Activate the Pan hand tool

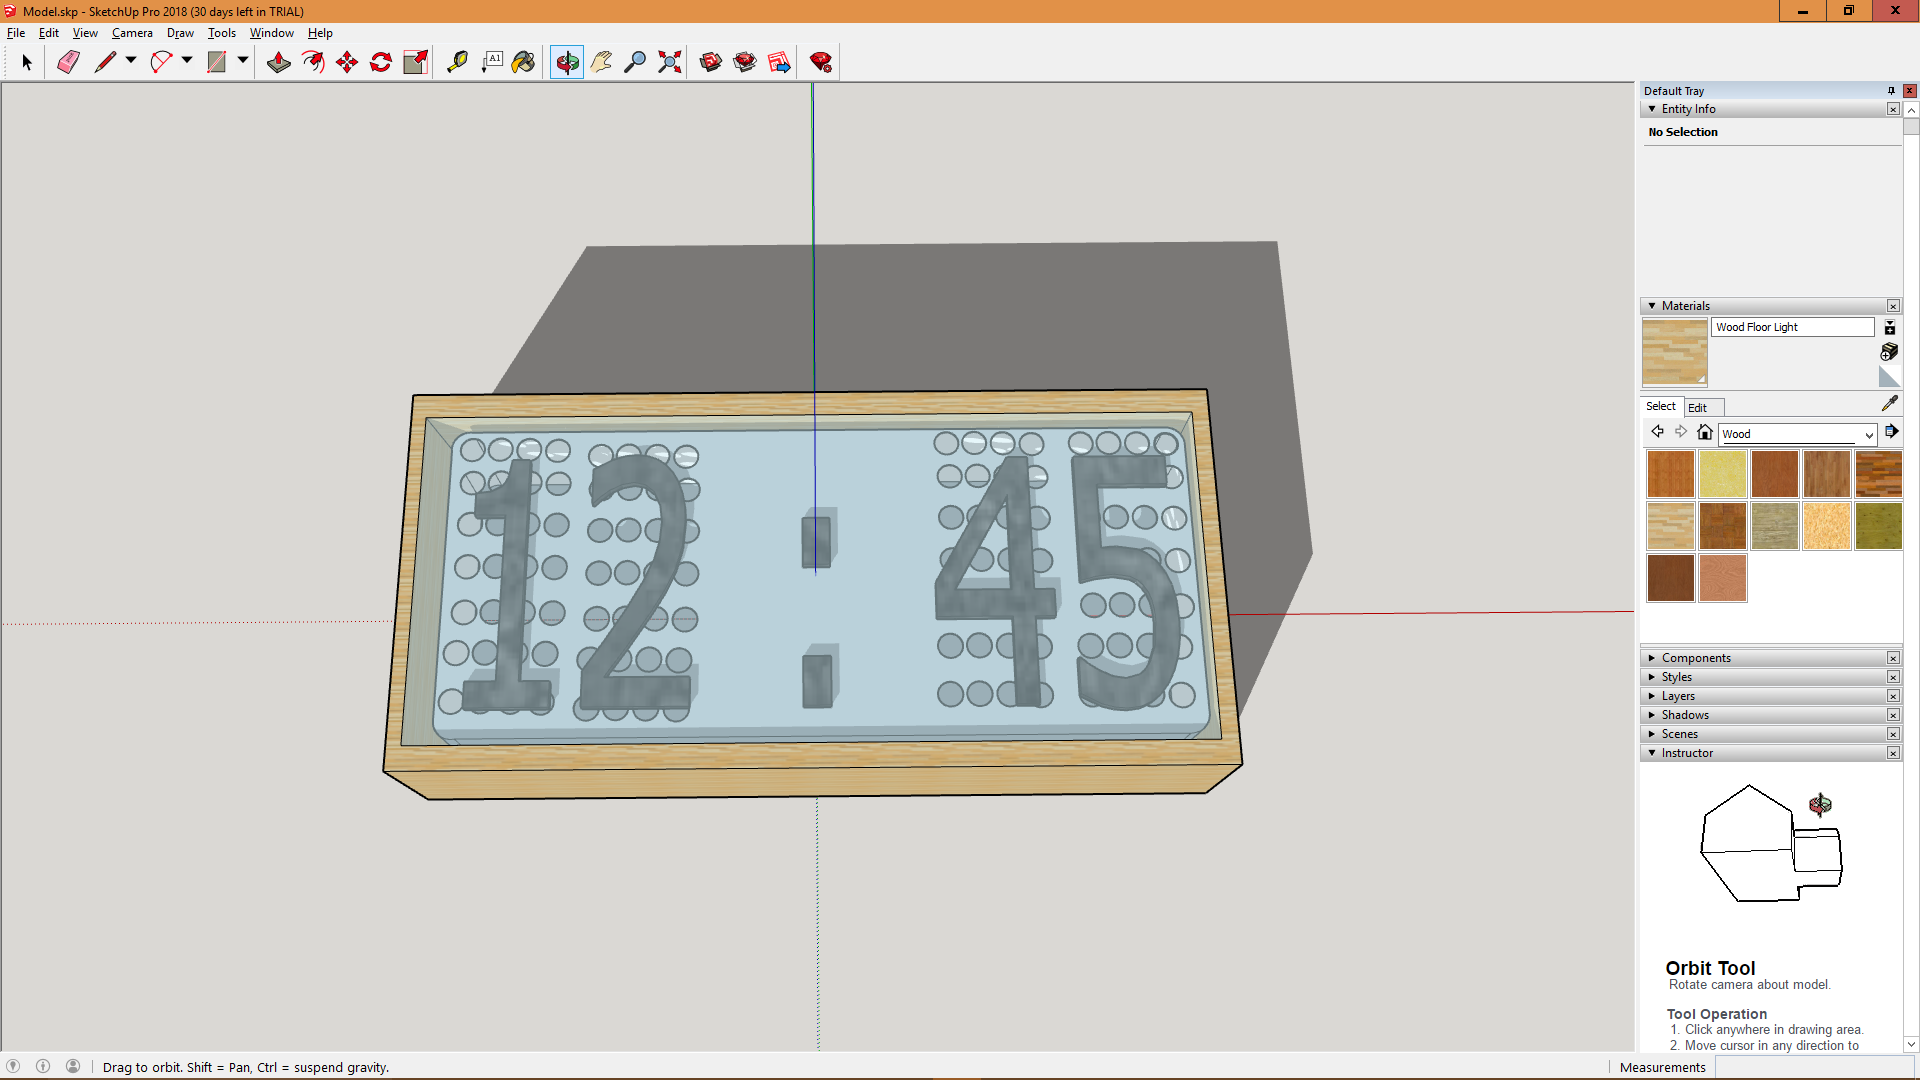click(601, 62)
